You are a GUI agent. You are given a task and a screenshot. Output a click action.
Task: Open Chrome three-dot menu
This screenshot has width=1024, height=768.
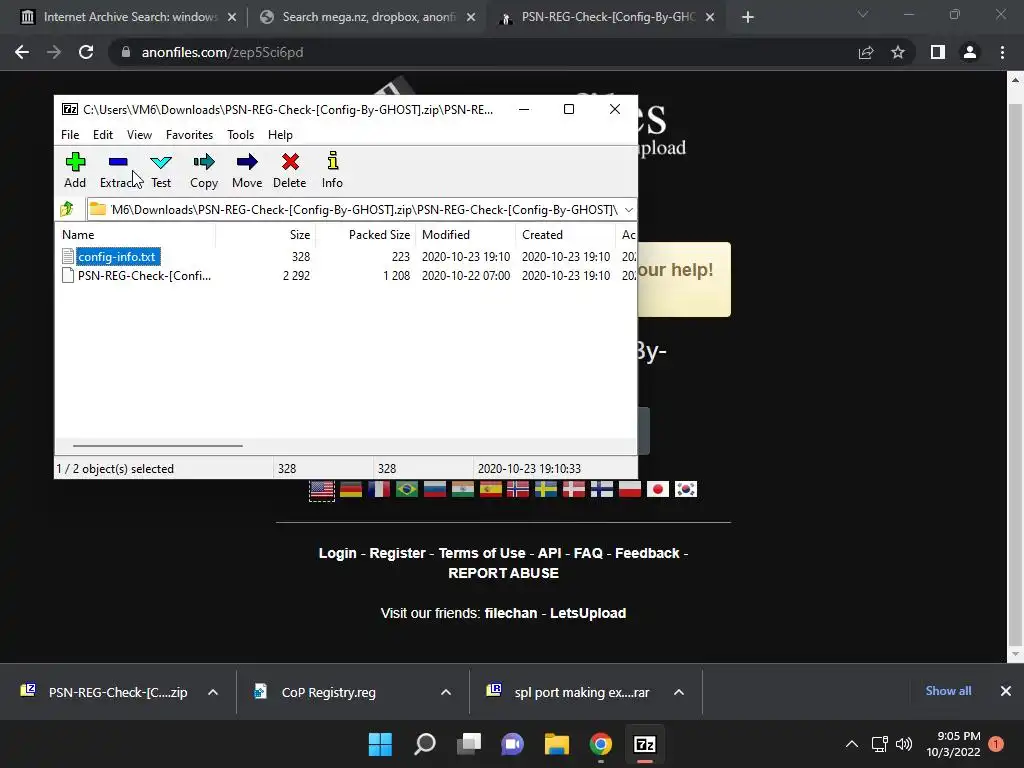(1002, 52)
